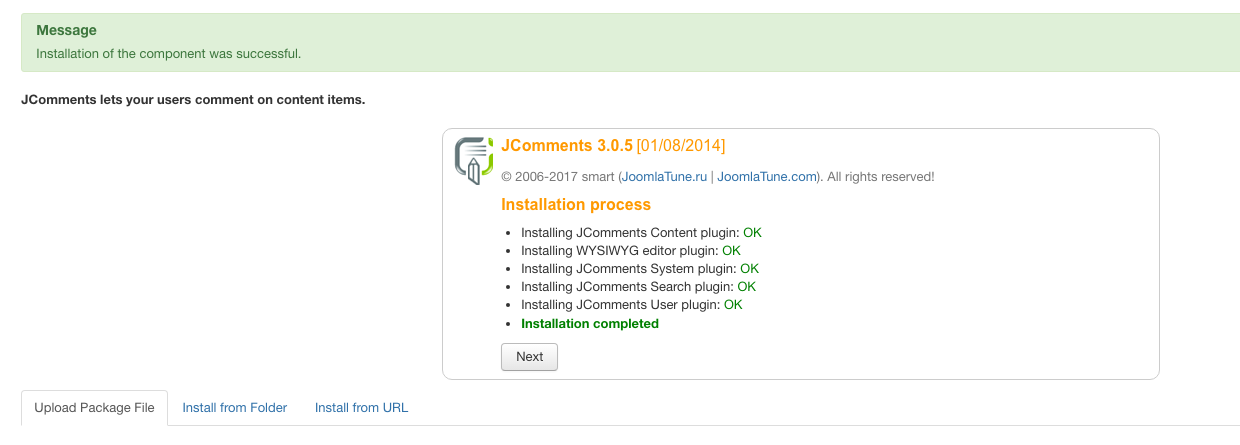The width and height of the screenshot is (1240, 445).
Task: Click the JComments Search plugin OK status
Action: tap(746, 287)
